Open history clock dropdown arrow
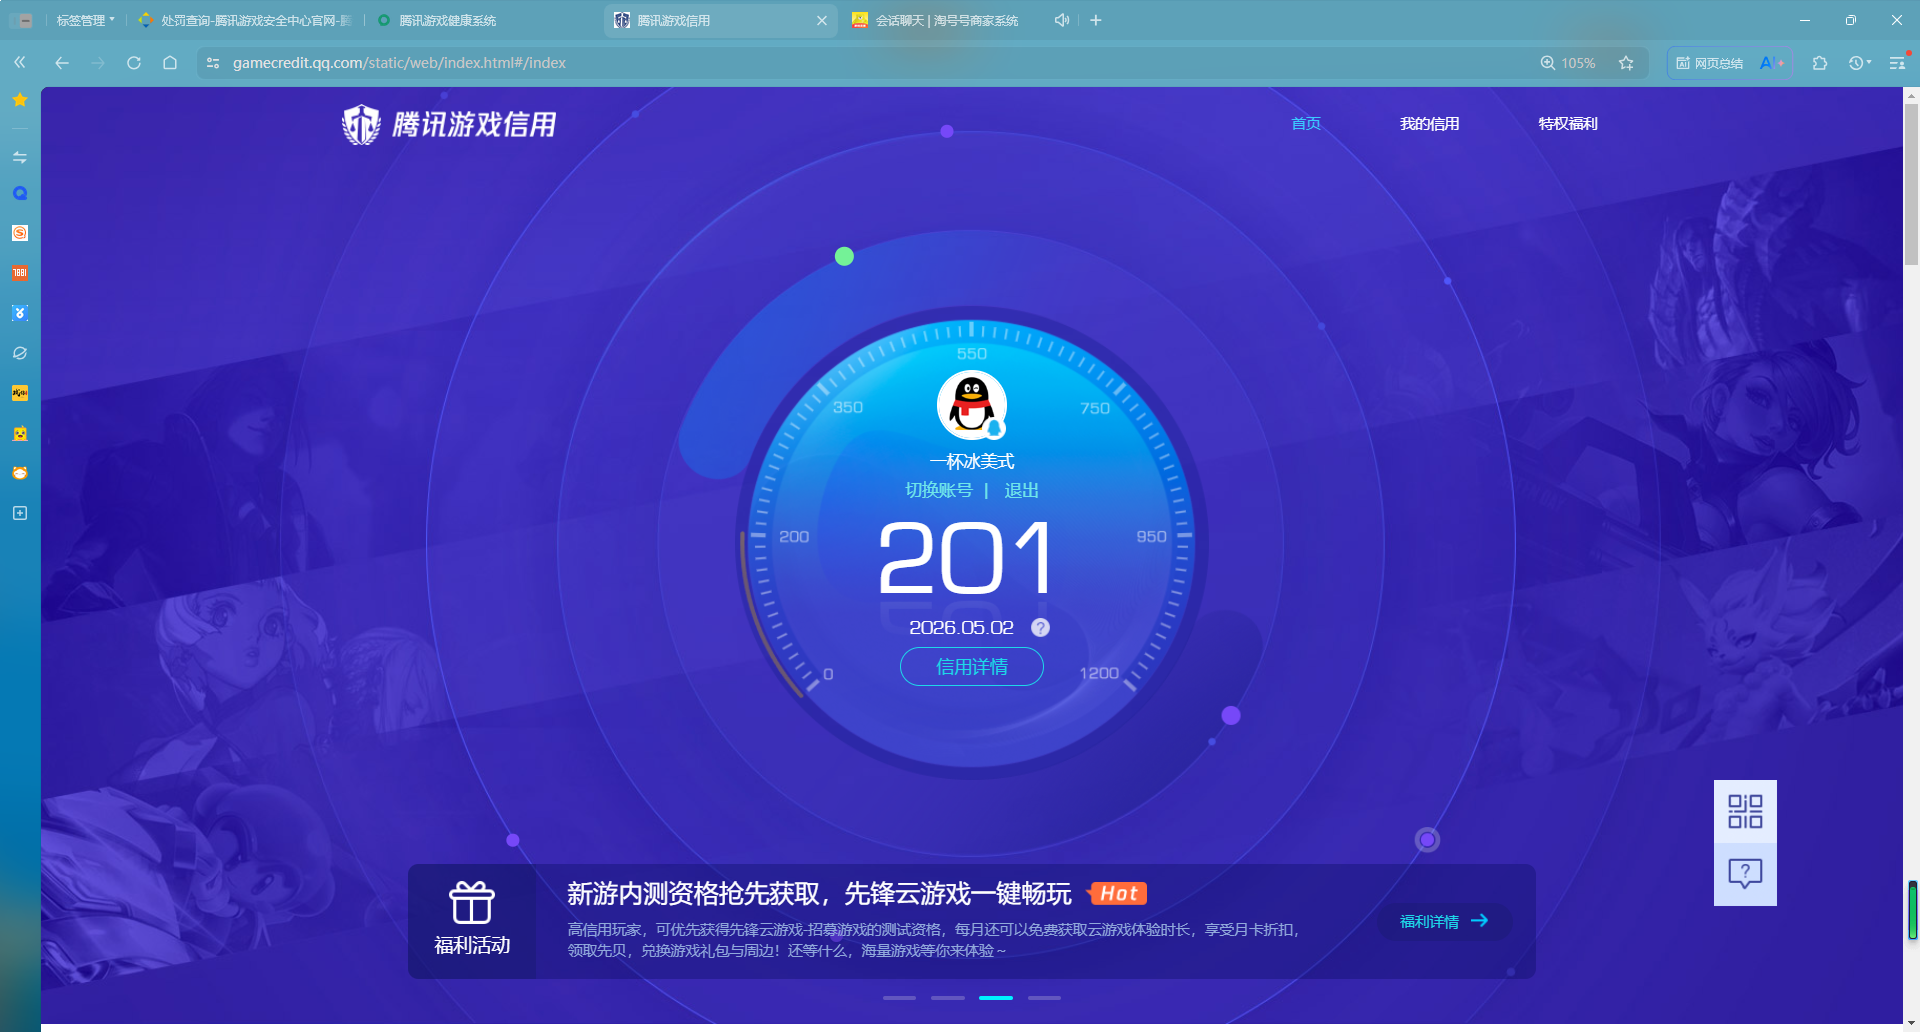Screen dimensions: 1920x1032 1869,63
